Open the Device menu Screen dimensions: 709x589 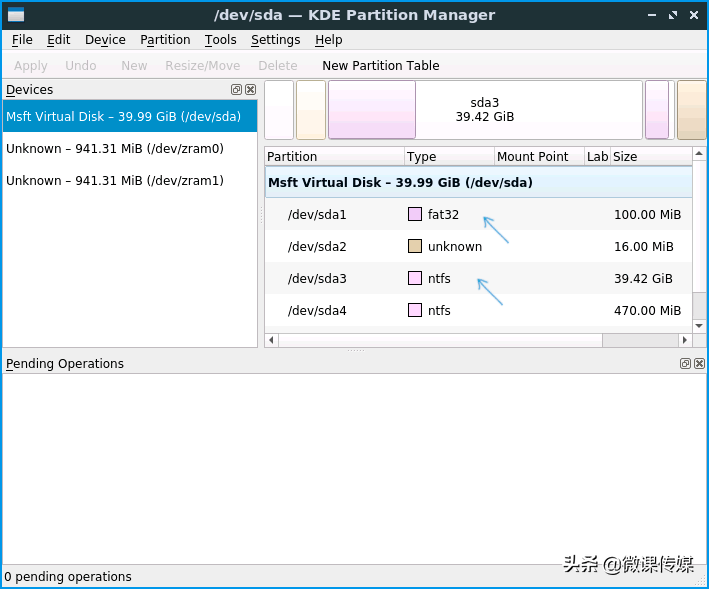coord(105,40)
